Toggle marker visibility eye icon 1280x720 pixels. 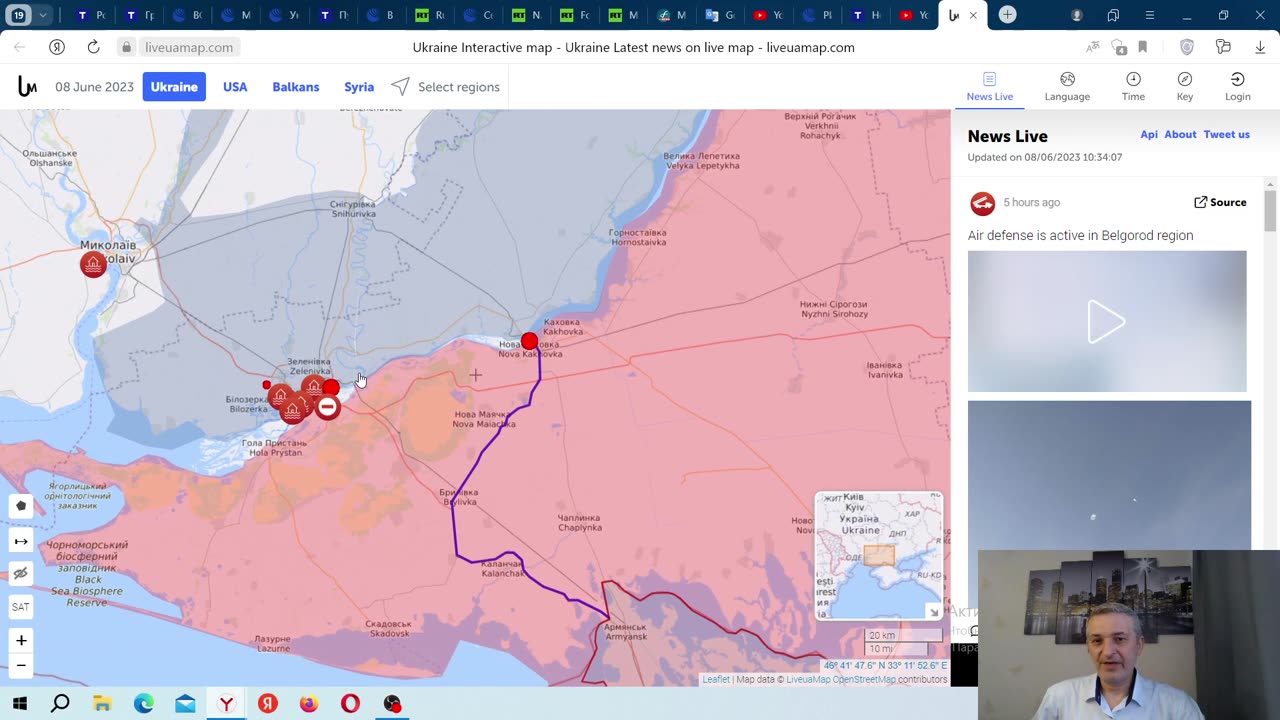tap(21, 573)
